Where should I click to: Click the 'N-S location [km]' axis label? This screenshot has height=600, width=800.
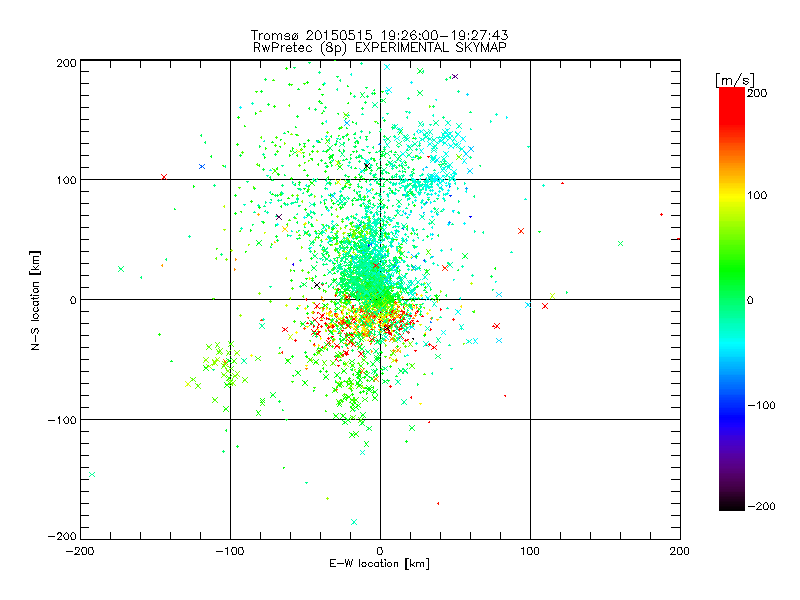pyautogui.click(x=35, y=300)
